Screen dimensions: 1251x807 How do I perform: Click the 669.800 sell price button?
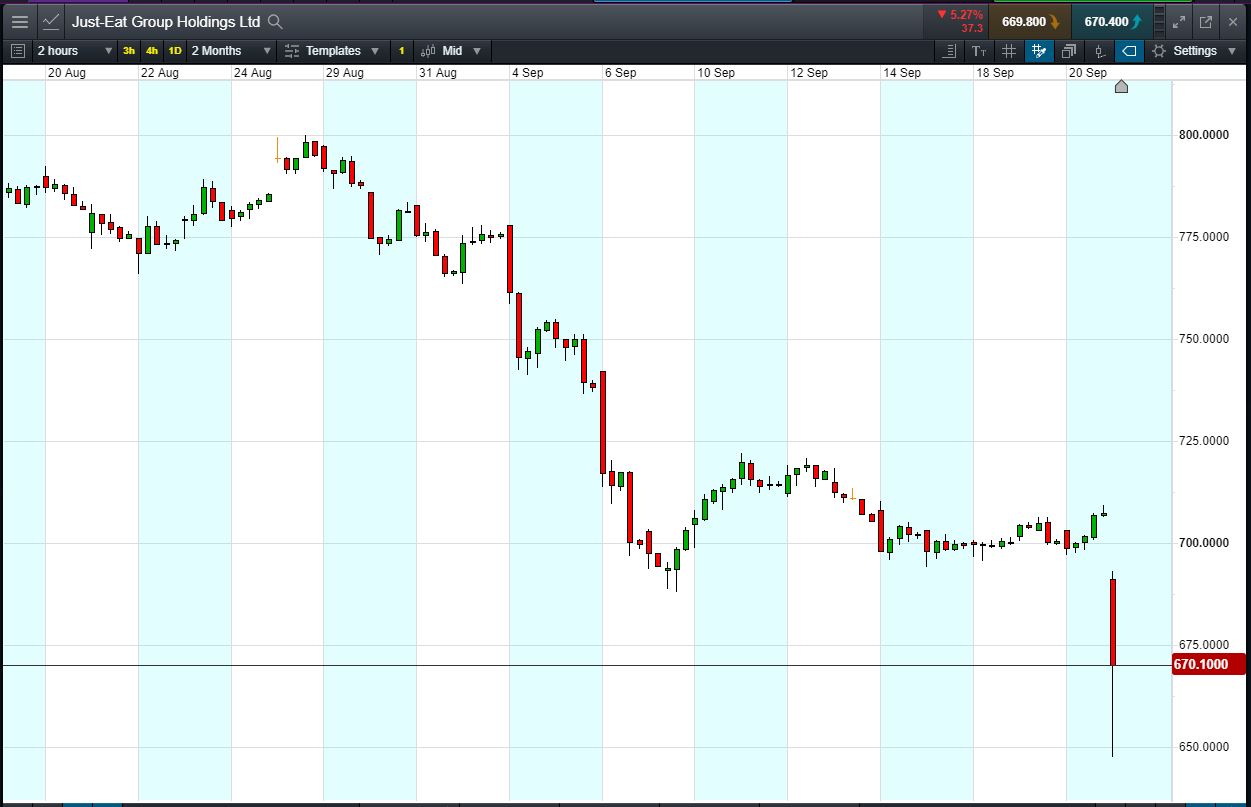click(1030, 21)
